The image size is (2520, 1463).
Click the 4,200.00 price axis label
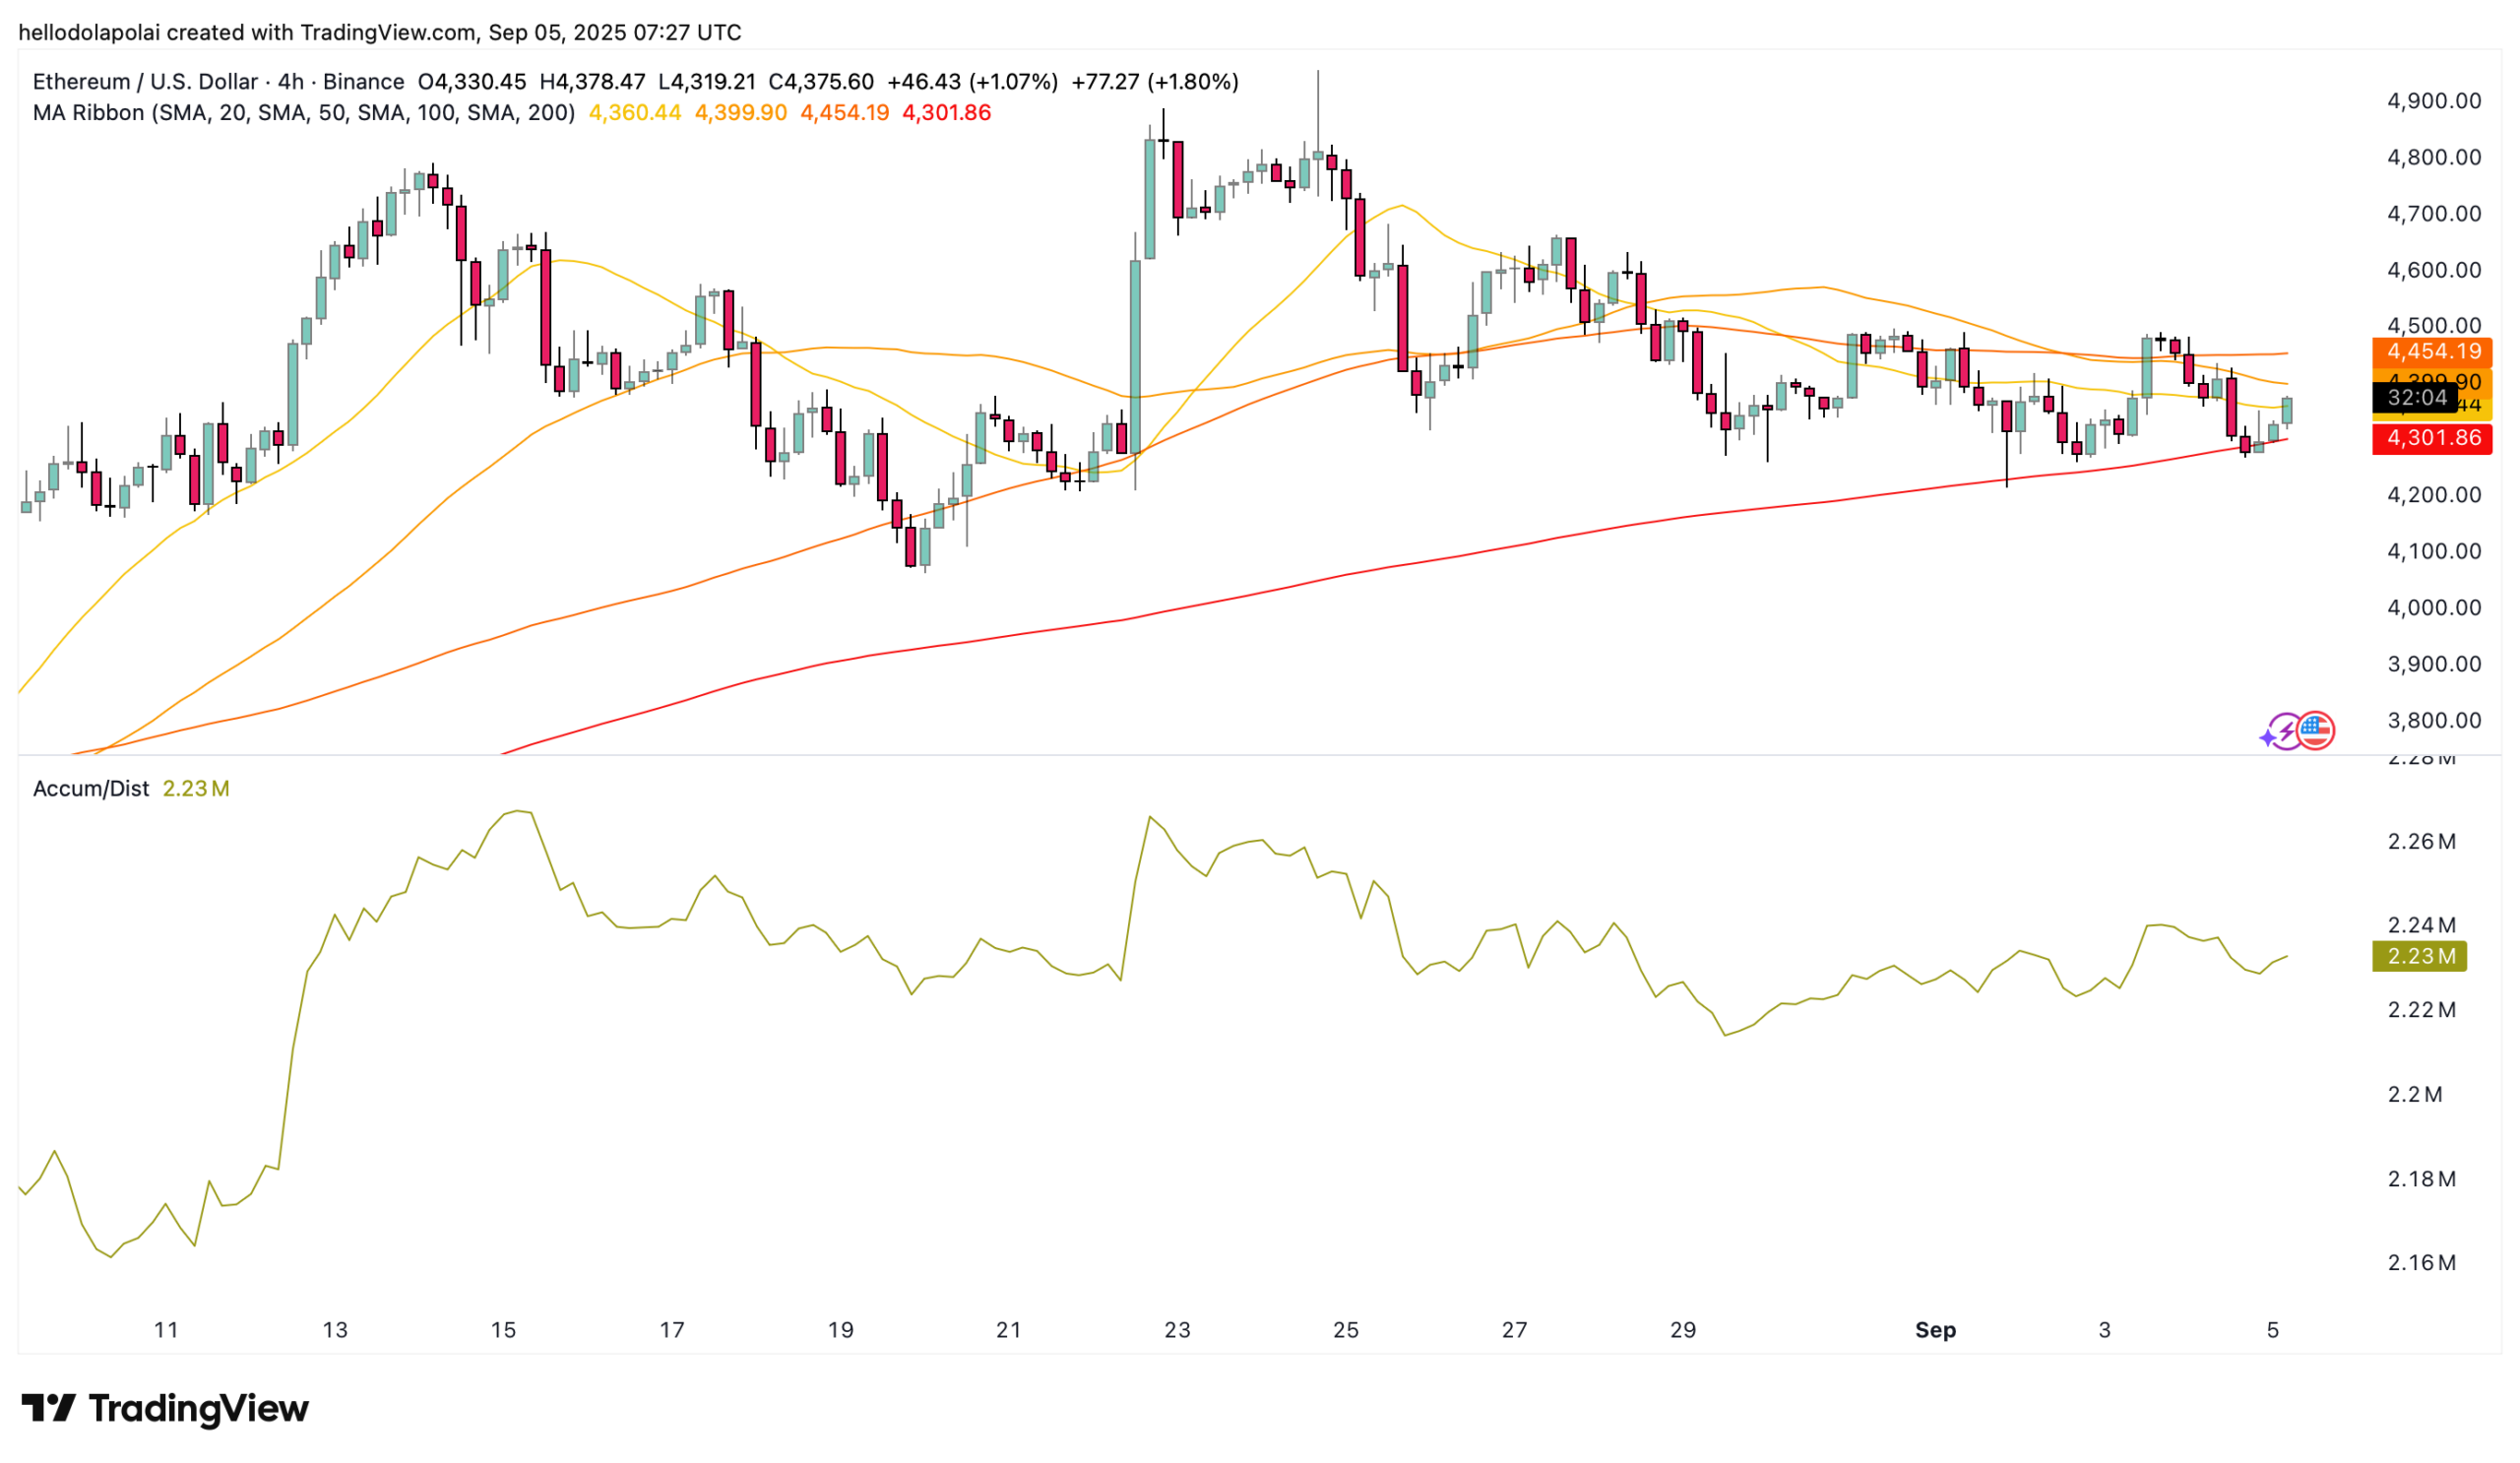click(2434, 495)
